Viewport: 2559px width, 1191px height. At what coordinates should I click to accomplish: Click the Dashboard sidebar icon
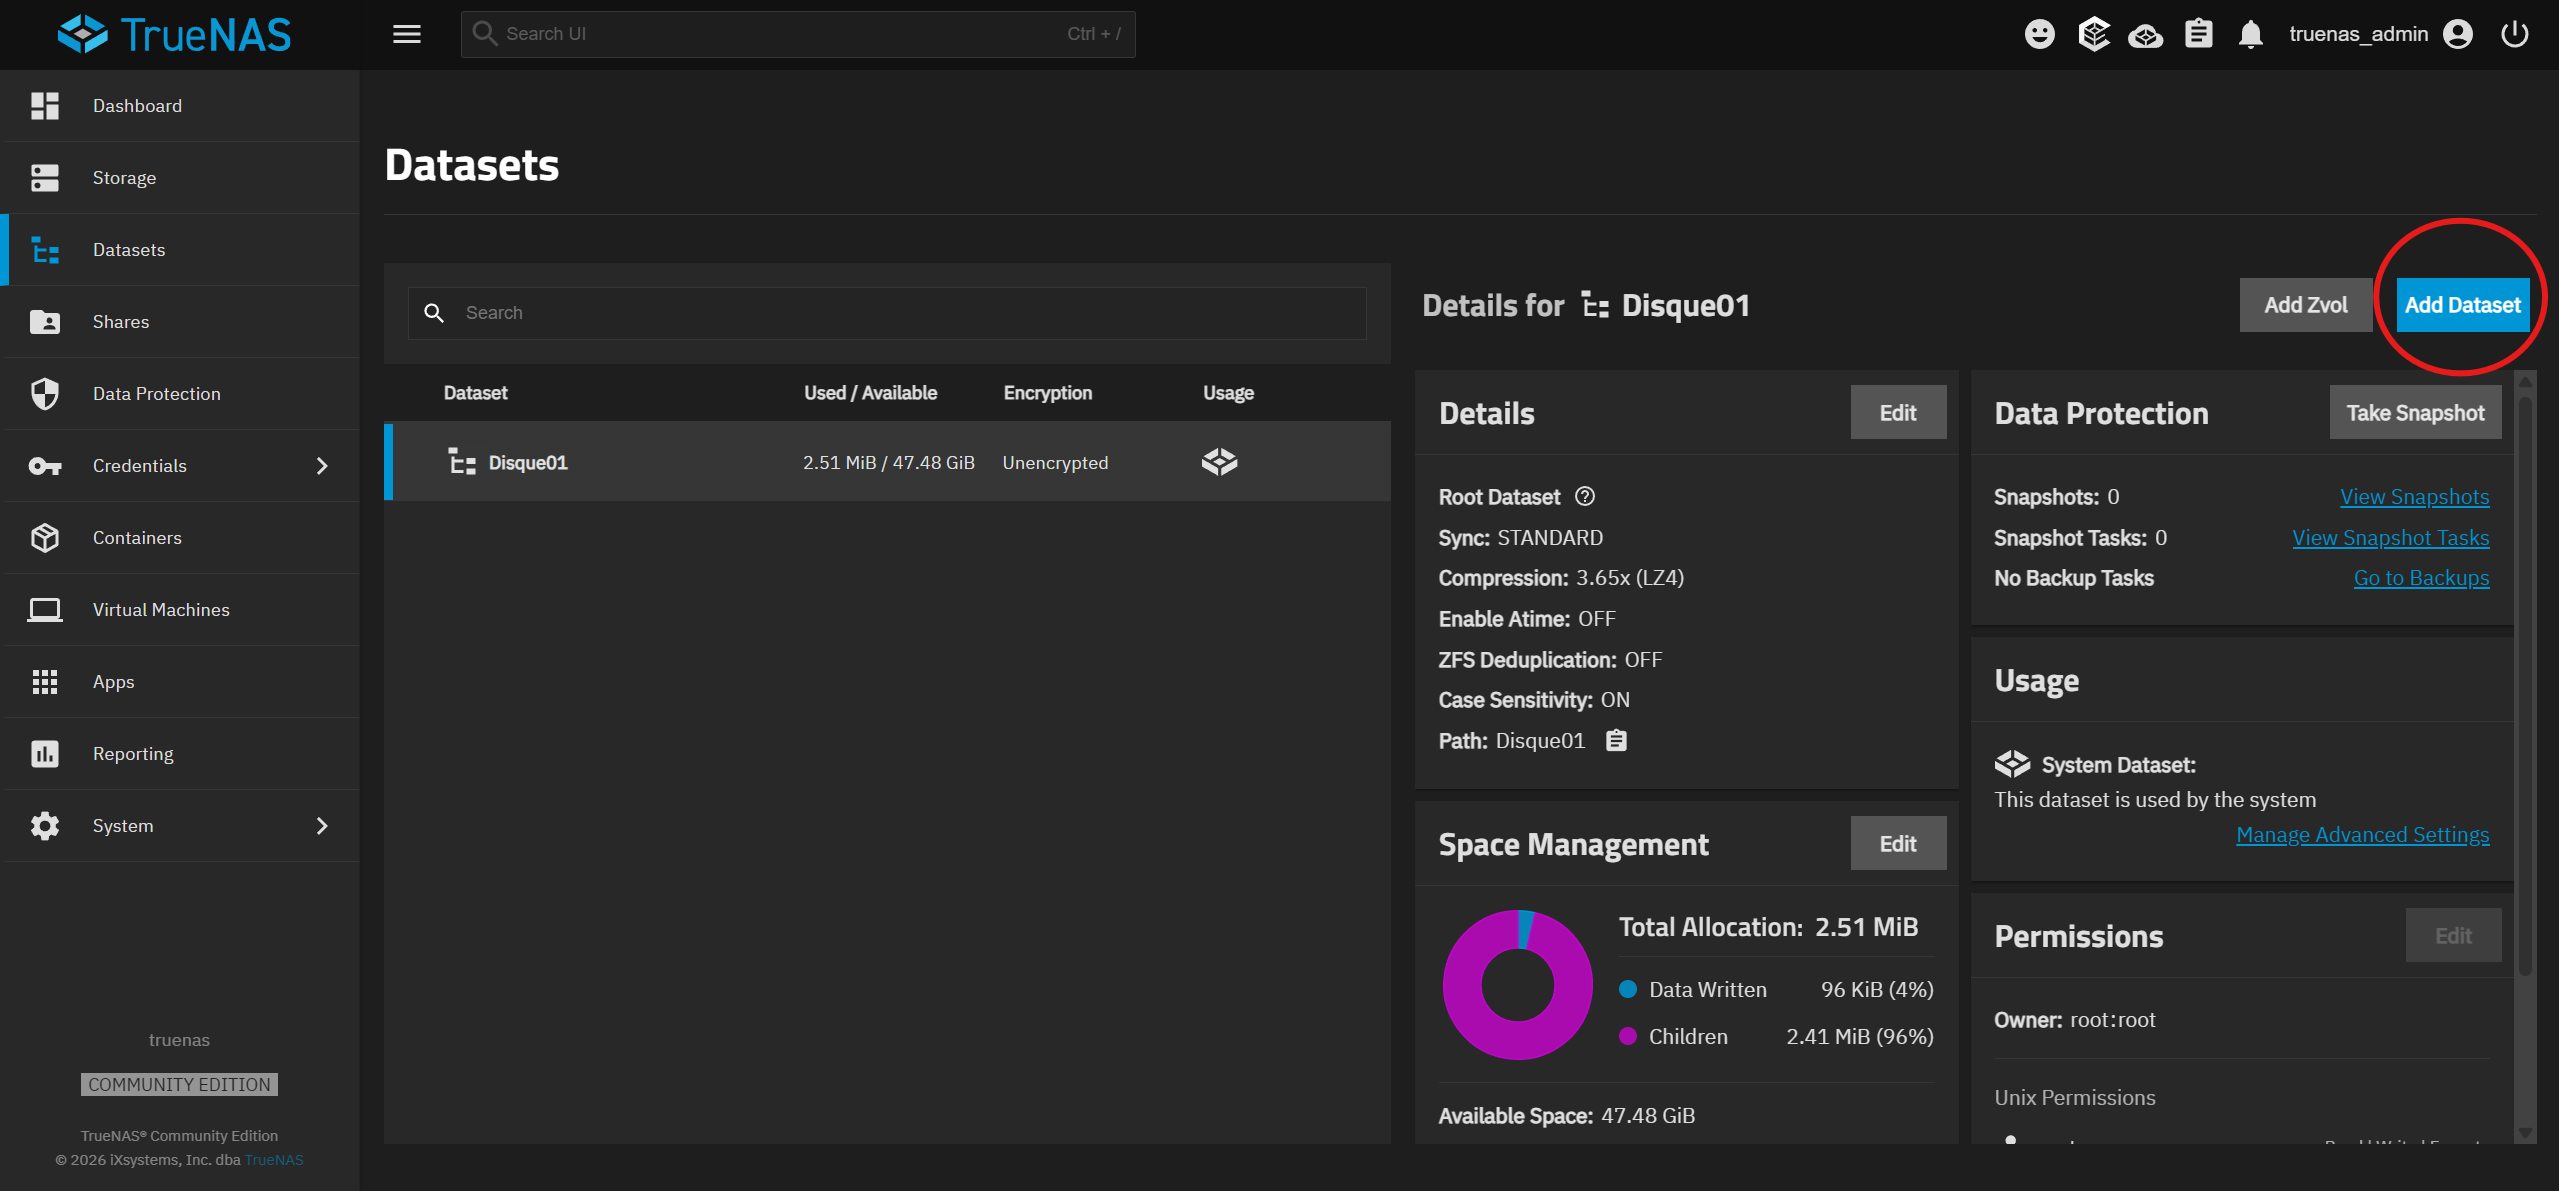click(45, 106)
